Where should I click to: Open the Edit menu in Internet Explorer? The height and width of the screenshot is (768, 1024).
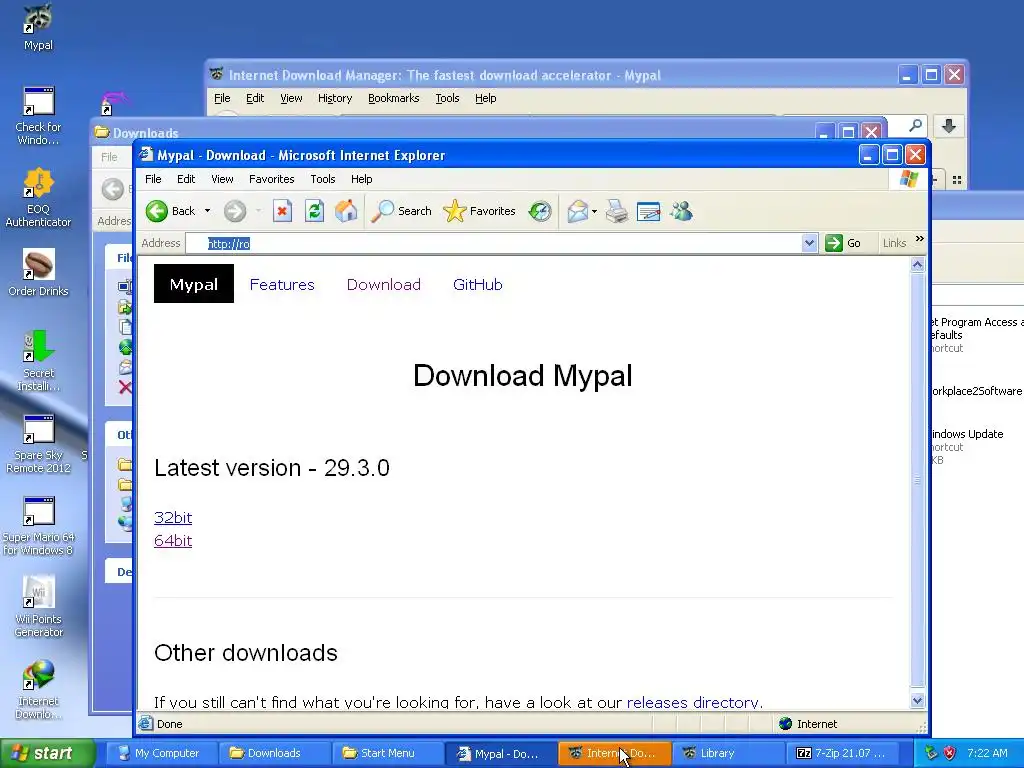(186, 179)
